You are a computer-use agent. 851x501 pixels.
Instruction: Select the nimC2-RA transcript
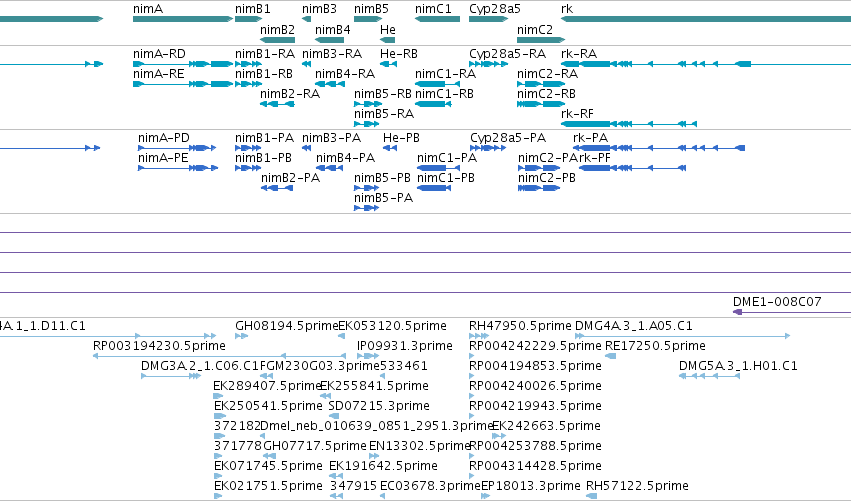pyautogui.click(x=541, y=84)
